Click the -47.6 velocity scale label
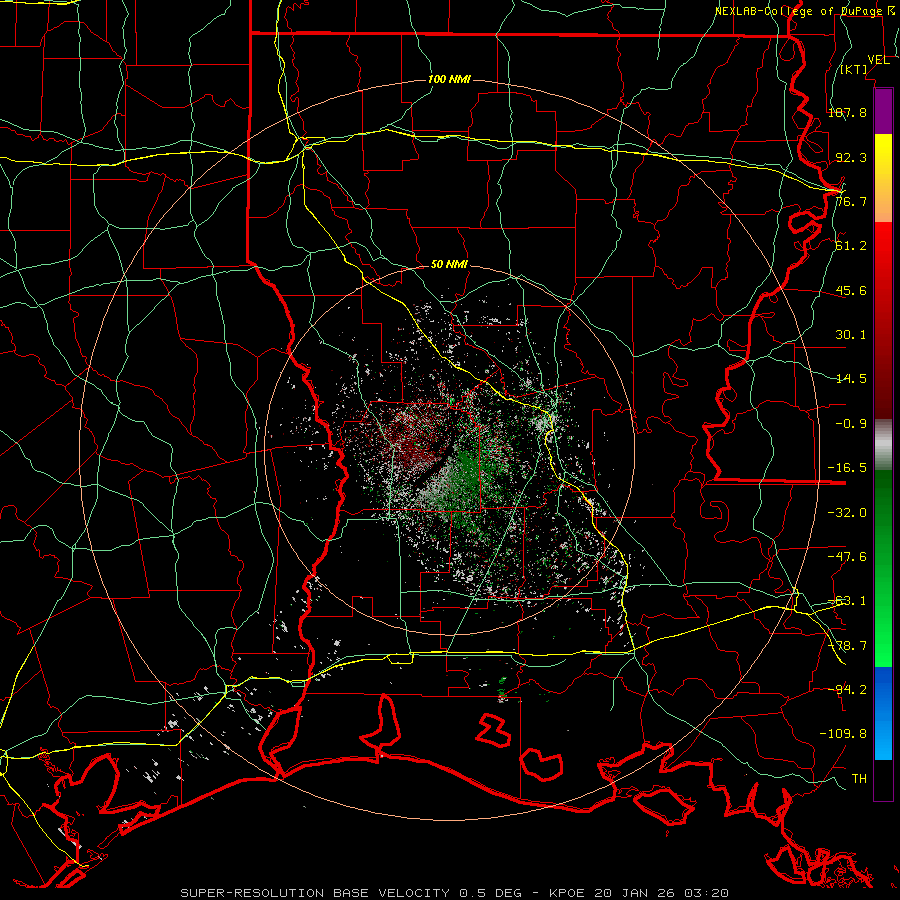 point(847,556)
